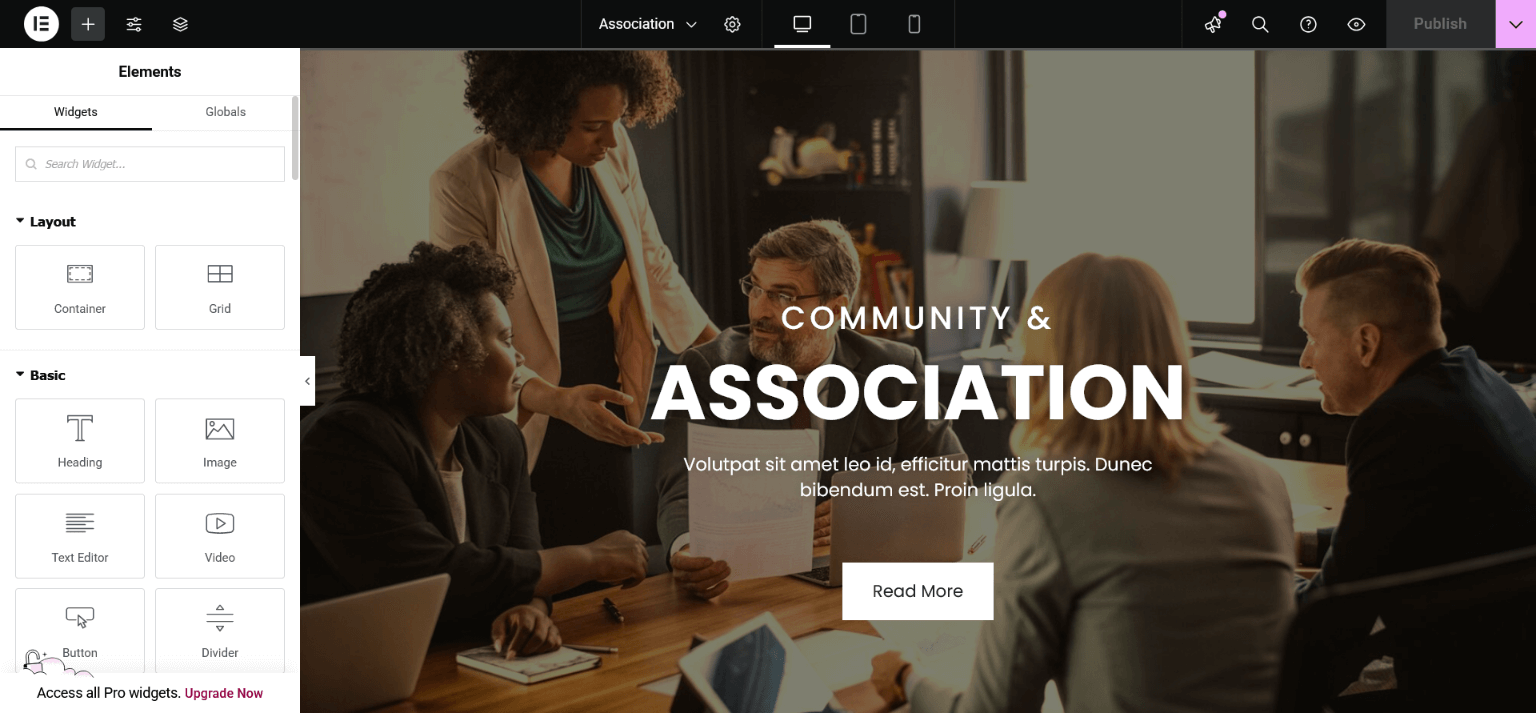Open the What's New megaphone icon
Image resolution: width=1536 pixels, height=713 pixels.
pos(1213,24)
